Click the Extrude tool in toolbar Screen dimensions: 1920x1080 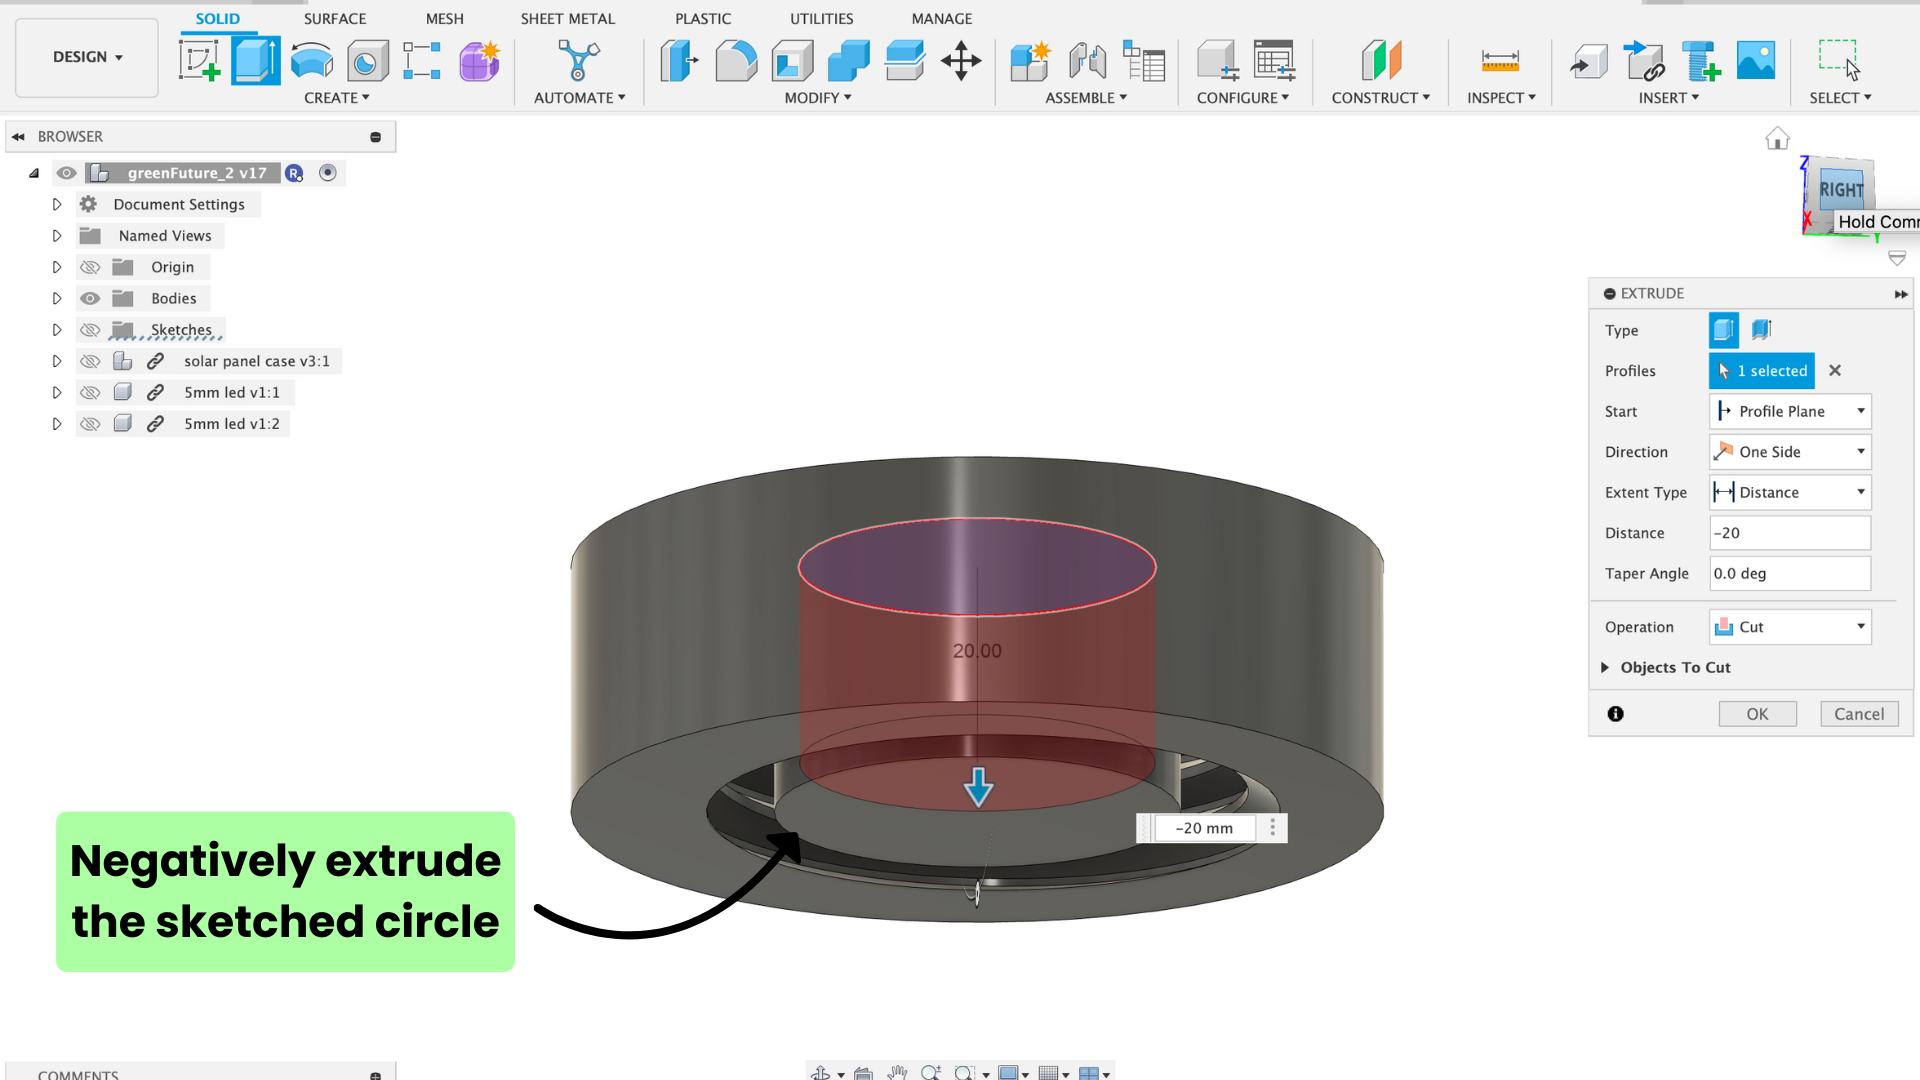(256, 60)
